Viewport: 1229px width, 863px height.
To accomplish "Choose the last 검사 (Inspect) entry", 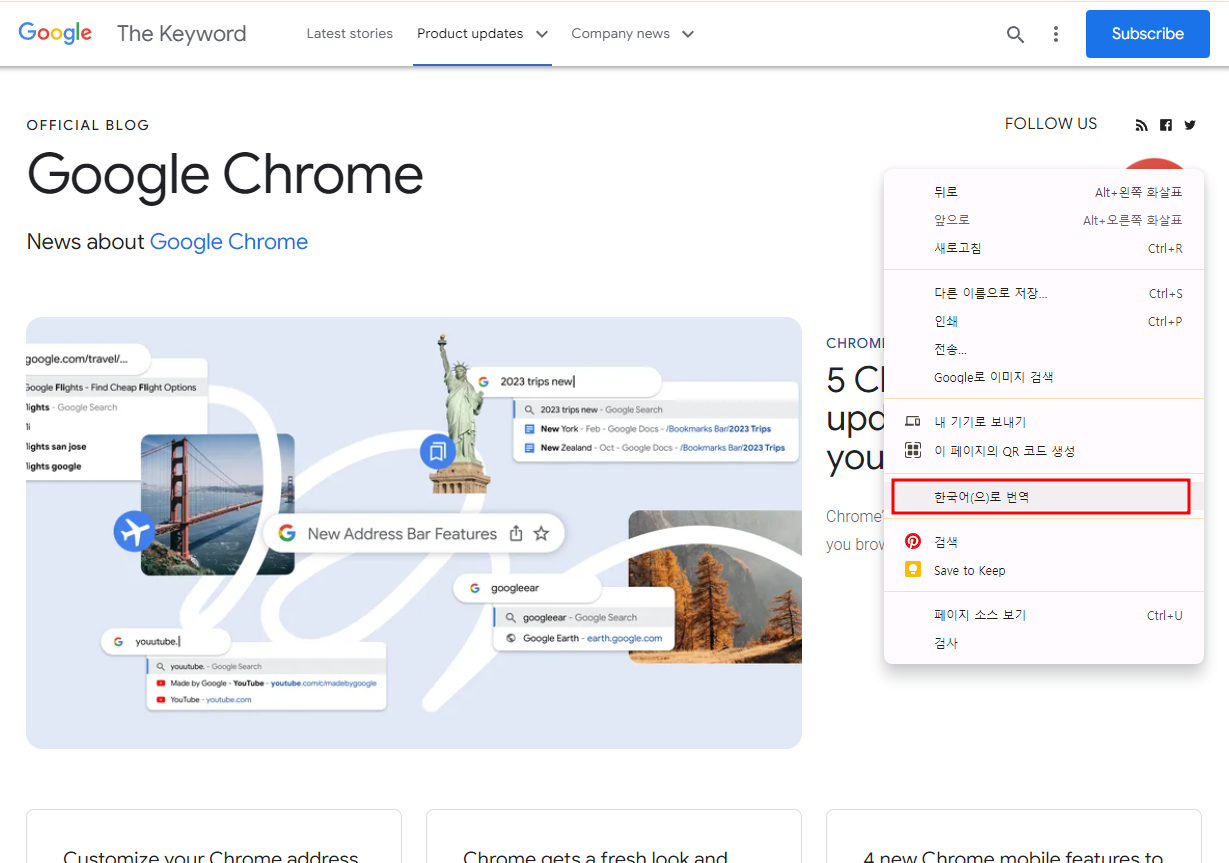I will [1044, 643].
